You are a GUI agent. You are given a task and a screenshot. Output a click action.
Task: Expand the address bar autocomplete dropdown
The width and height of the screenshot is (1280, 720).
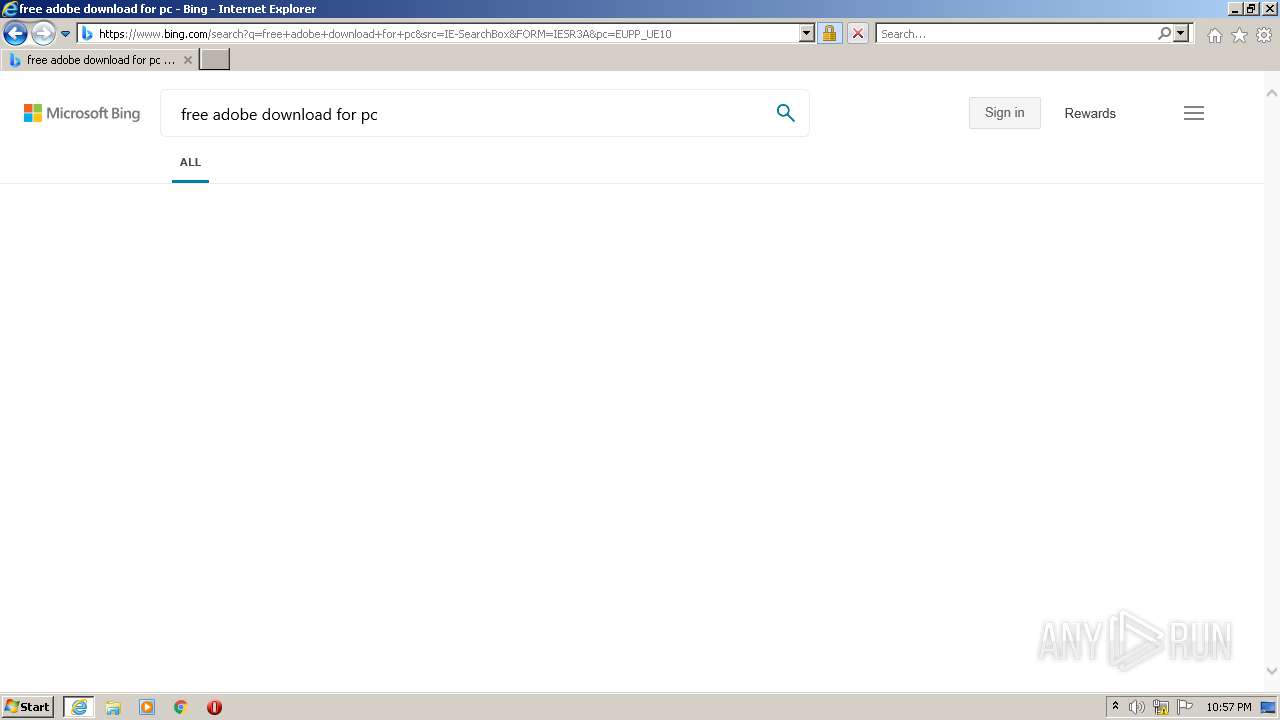pos(807,33)
